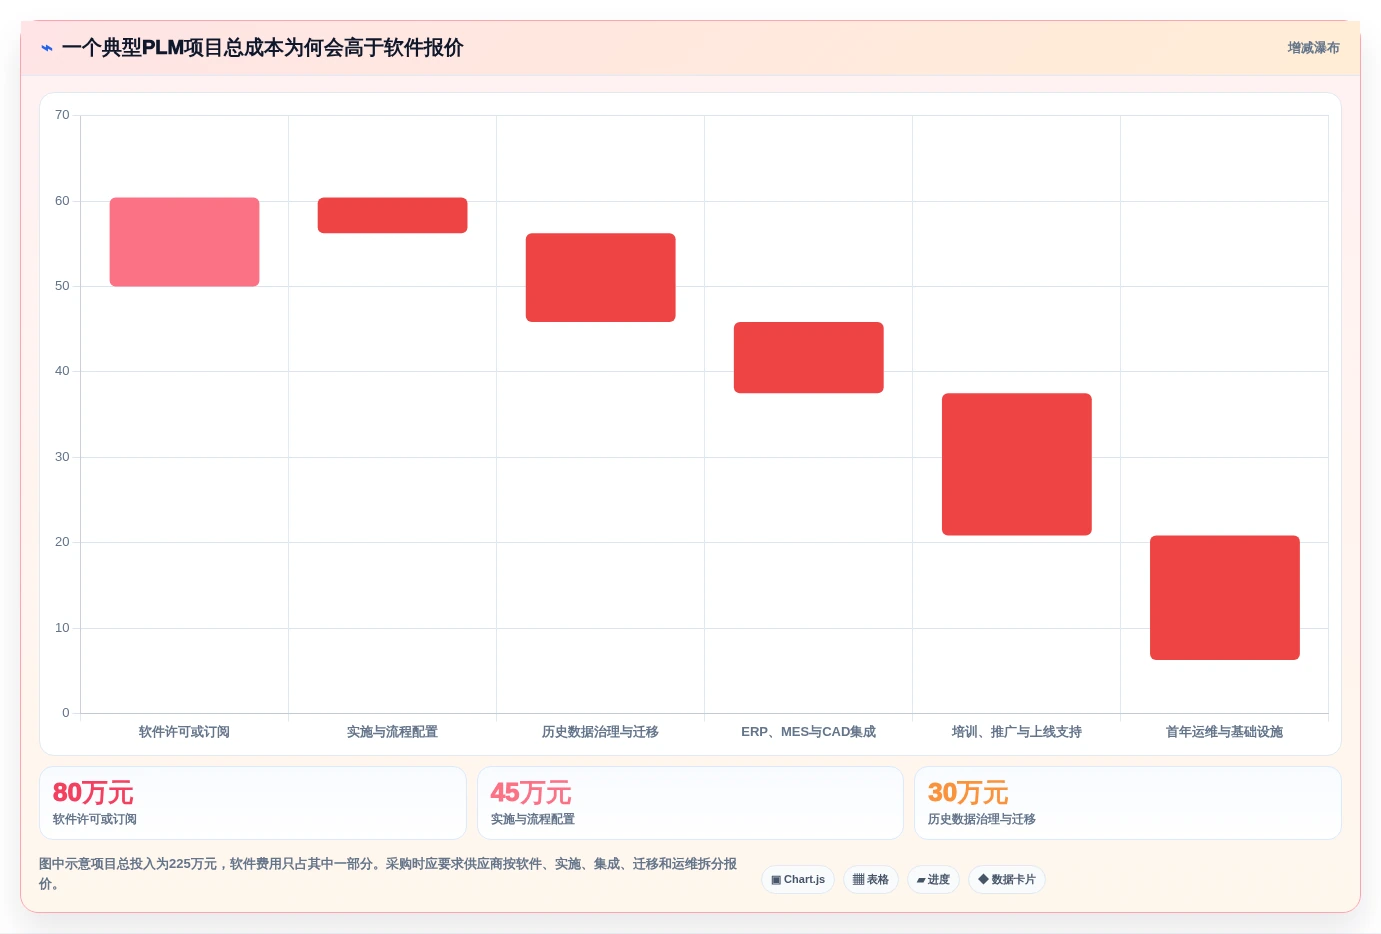Click the y-axis value 70

coord(62,115)
